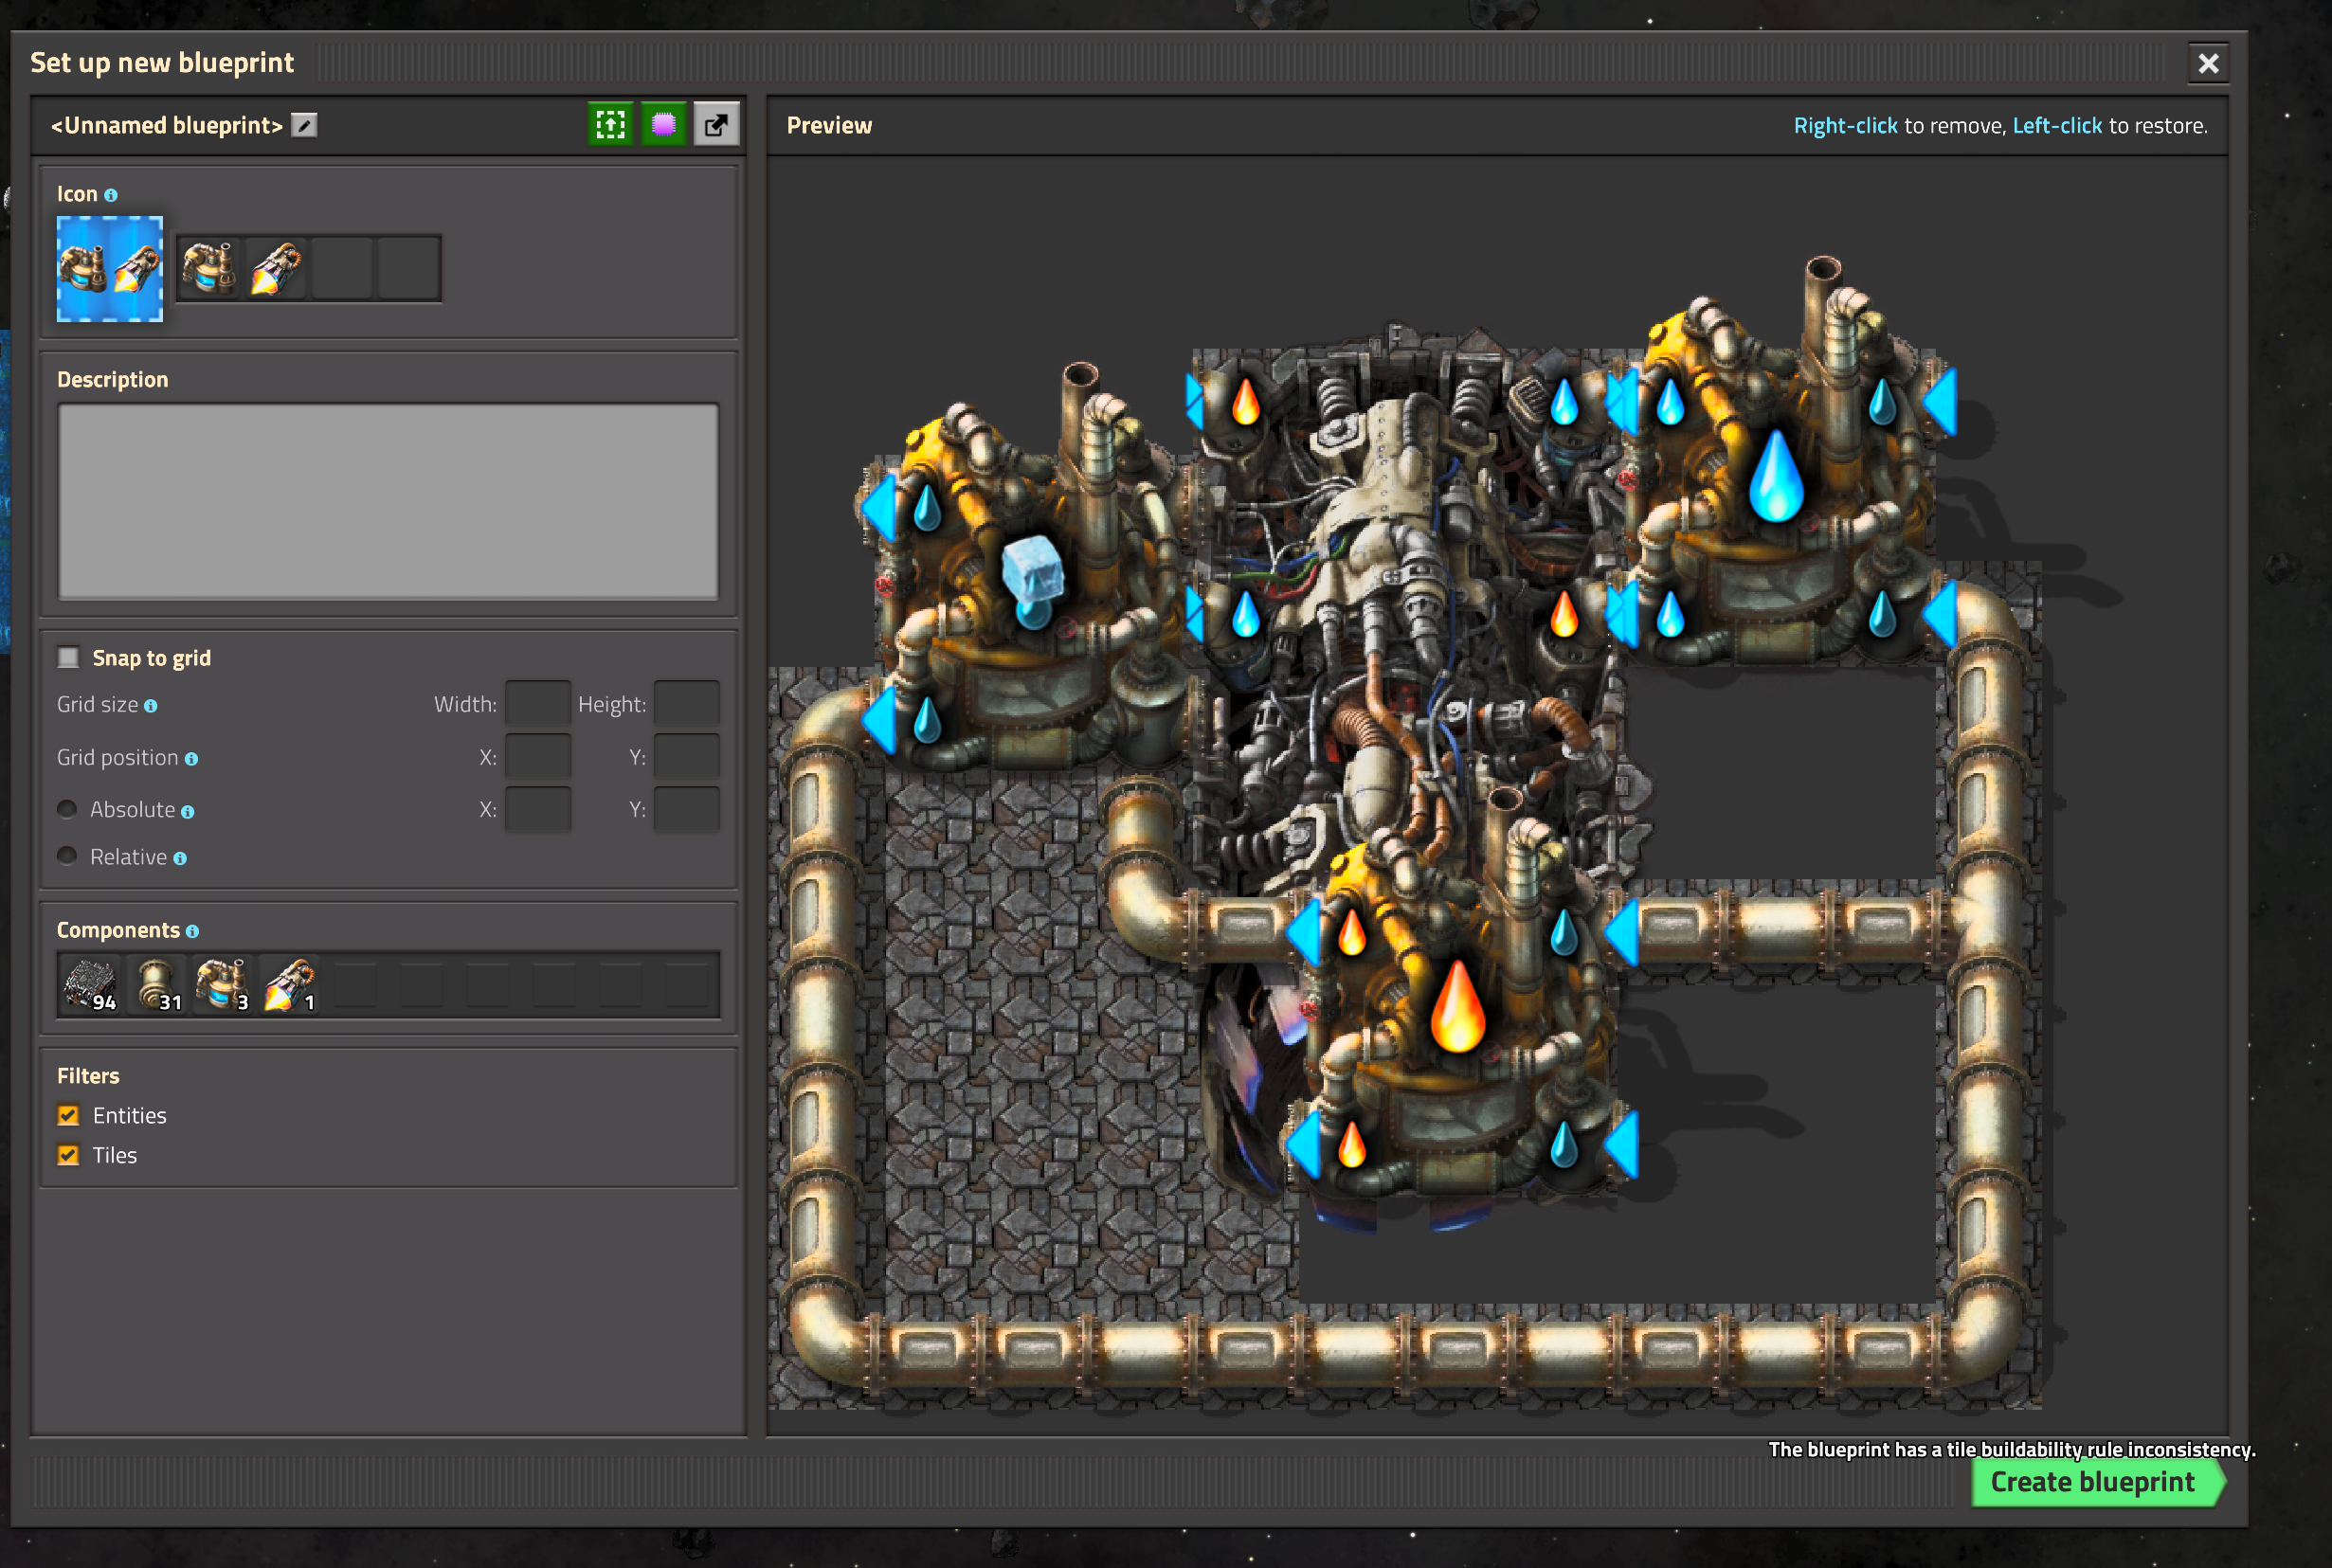2332x1568 pixels.
Task: Click the Absolute Y field
Action: pyautogui.click(x=687, y=809)
